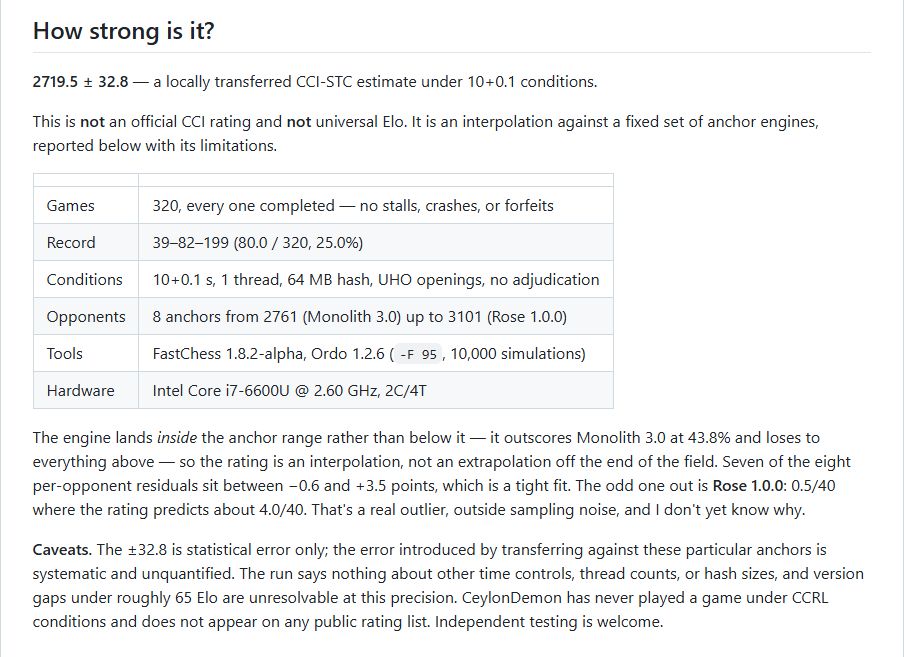Screen dimensions: 904x657
Task: Click the bold 2719.5 ± 32.8 rating
Action: coord(80,82)
